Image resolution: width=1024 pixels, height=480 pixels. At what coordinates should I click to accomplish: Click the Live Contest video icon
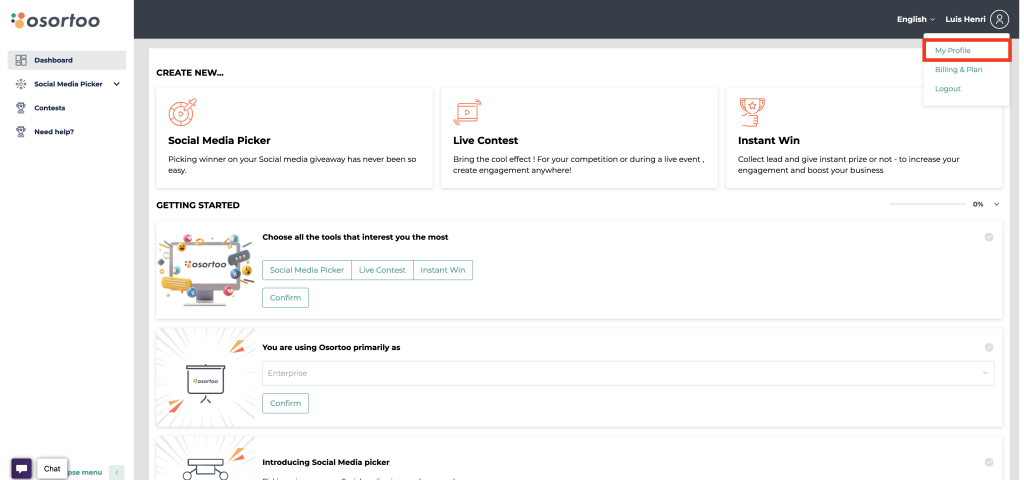[467, 112]
